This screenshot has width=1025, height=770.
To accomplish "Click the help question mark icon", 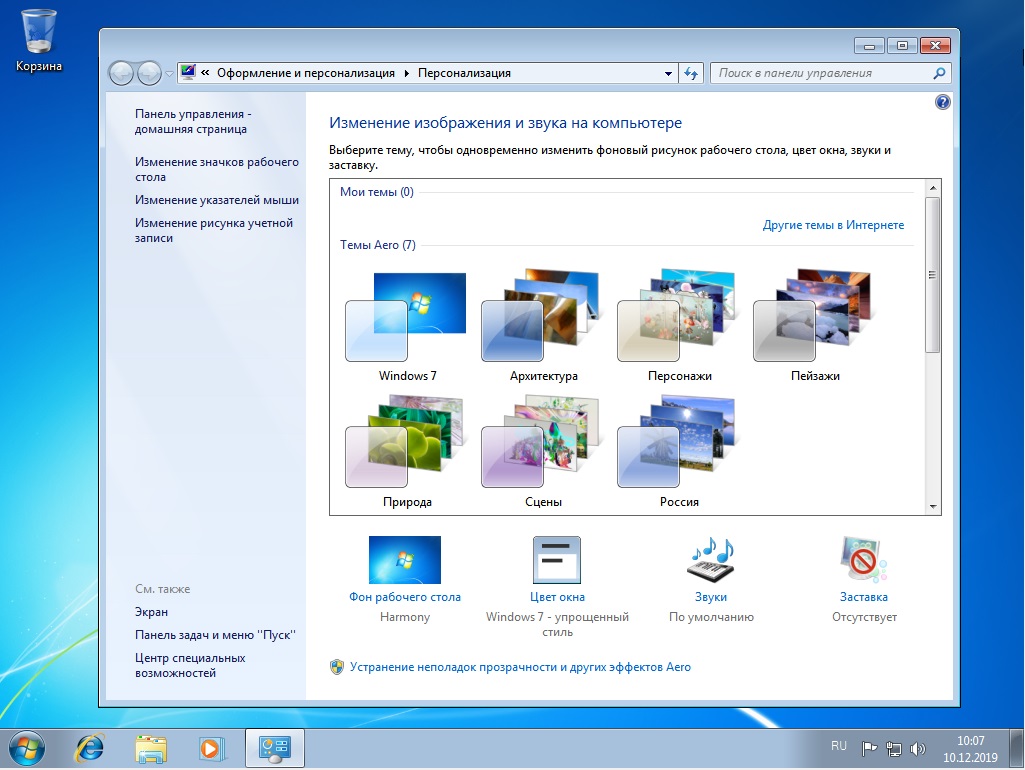I will [942, 102].
